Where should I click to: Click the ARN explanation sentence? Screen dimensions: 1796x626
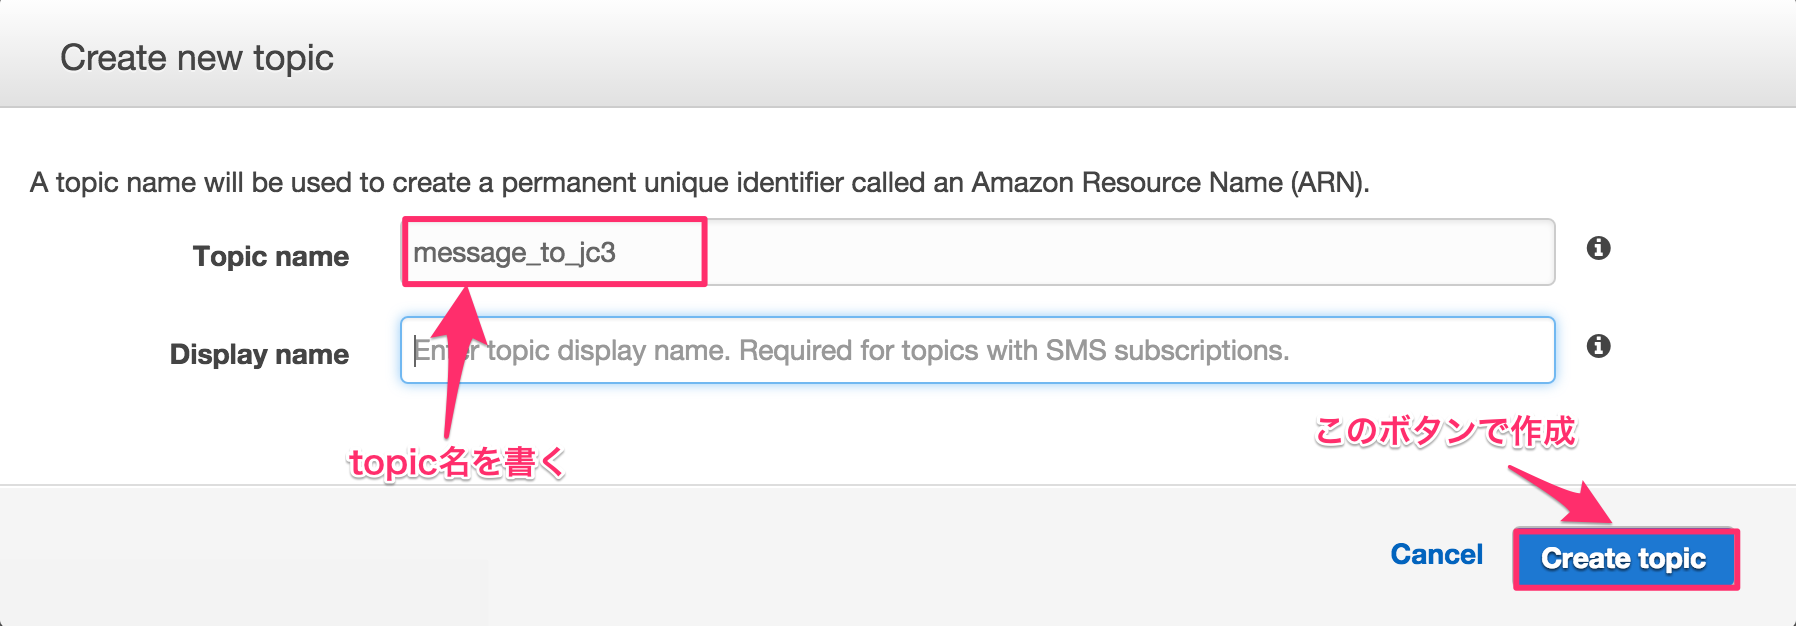point(700,181)
